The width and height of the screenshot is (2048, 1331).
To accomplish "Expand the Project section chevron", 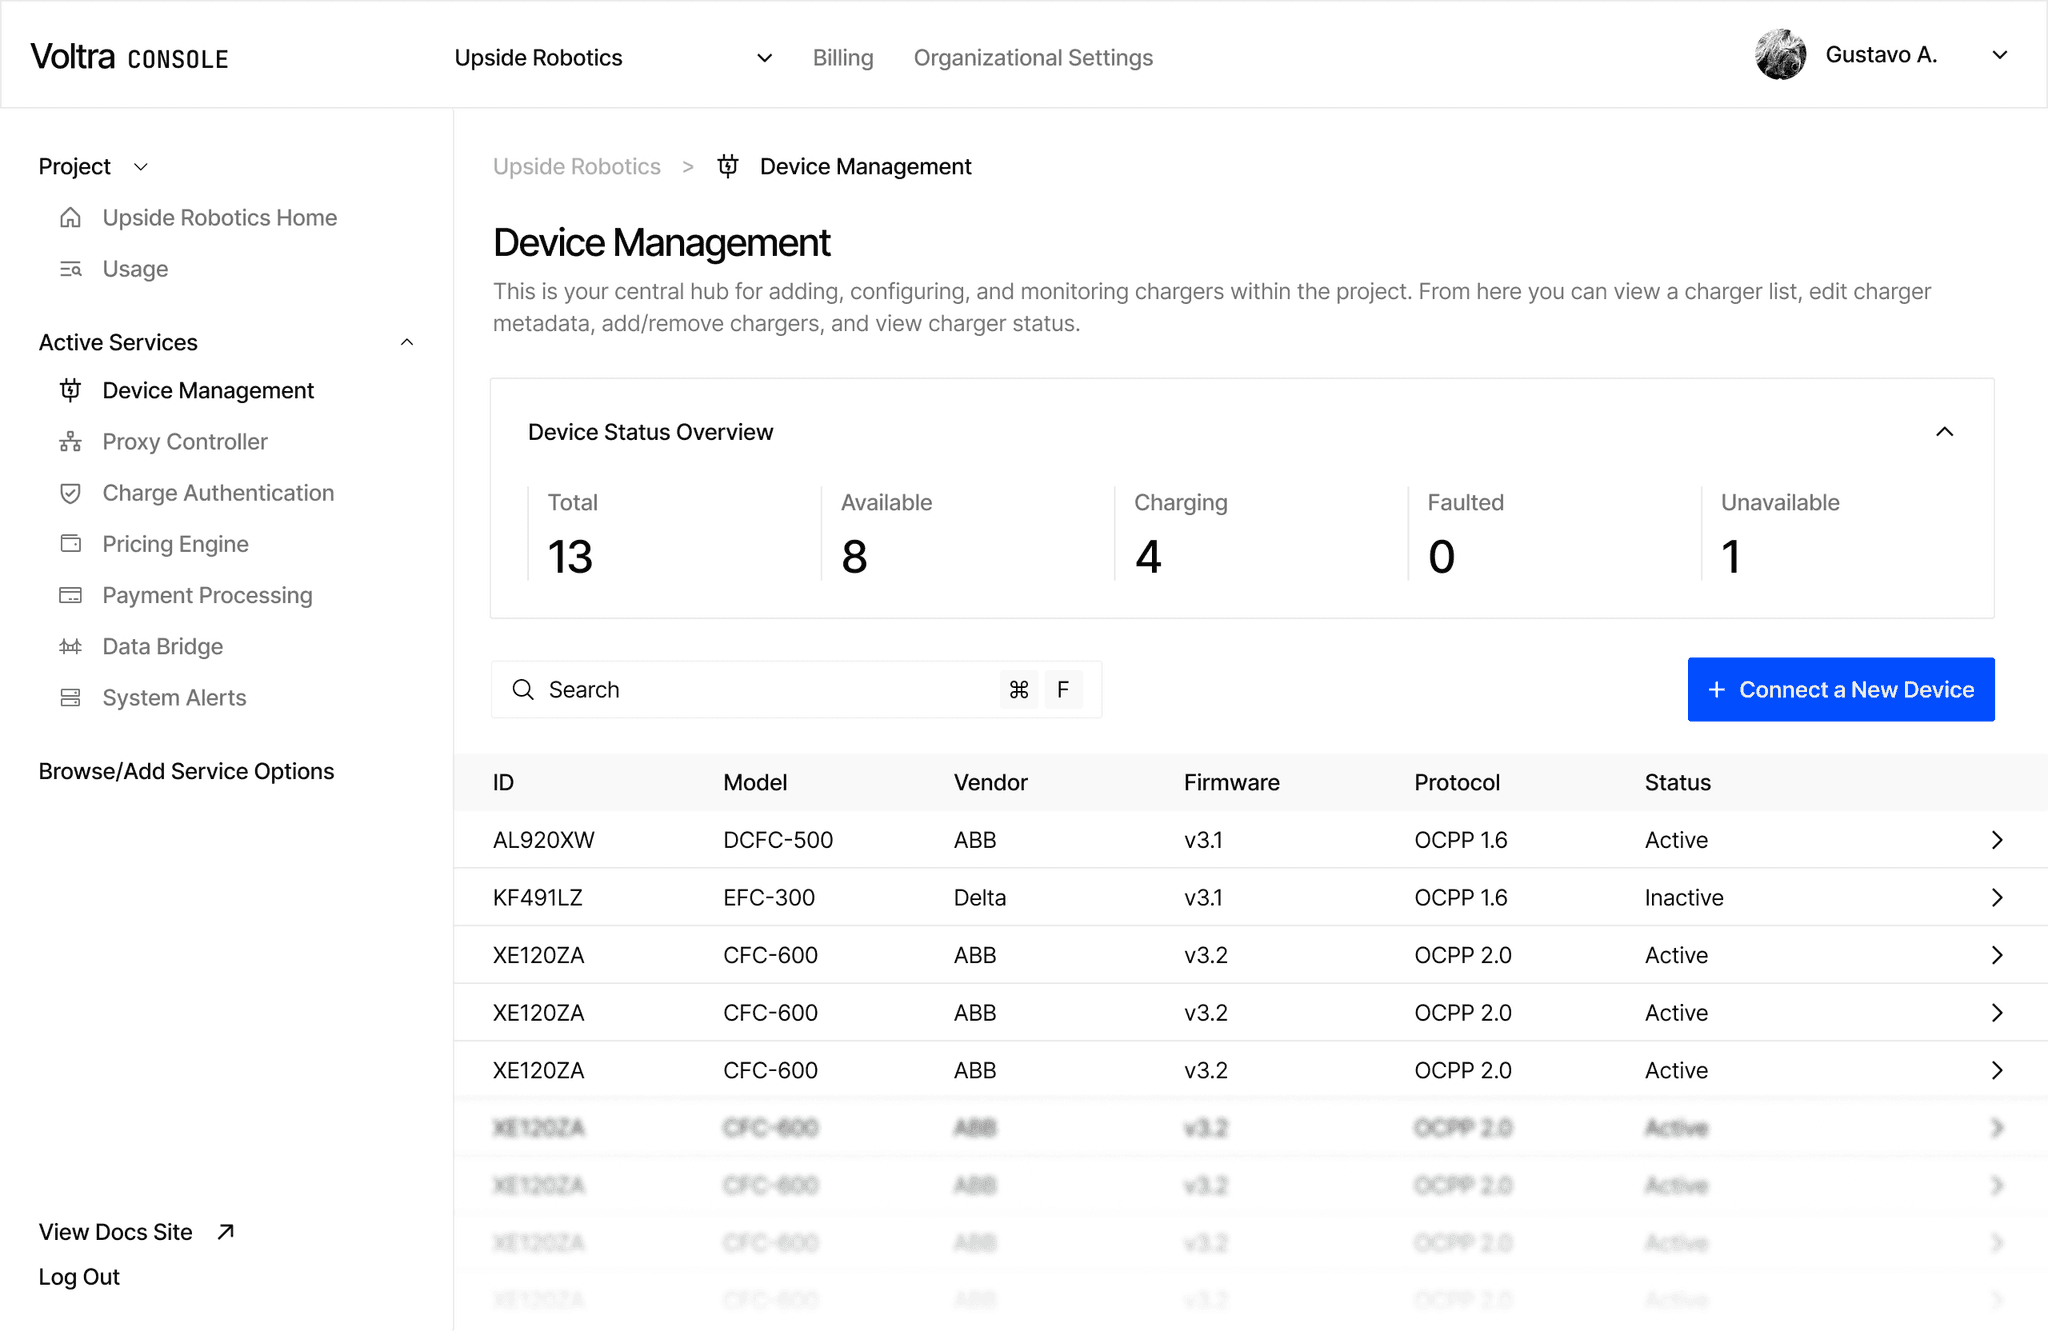I will 141,167.
